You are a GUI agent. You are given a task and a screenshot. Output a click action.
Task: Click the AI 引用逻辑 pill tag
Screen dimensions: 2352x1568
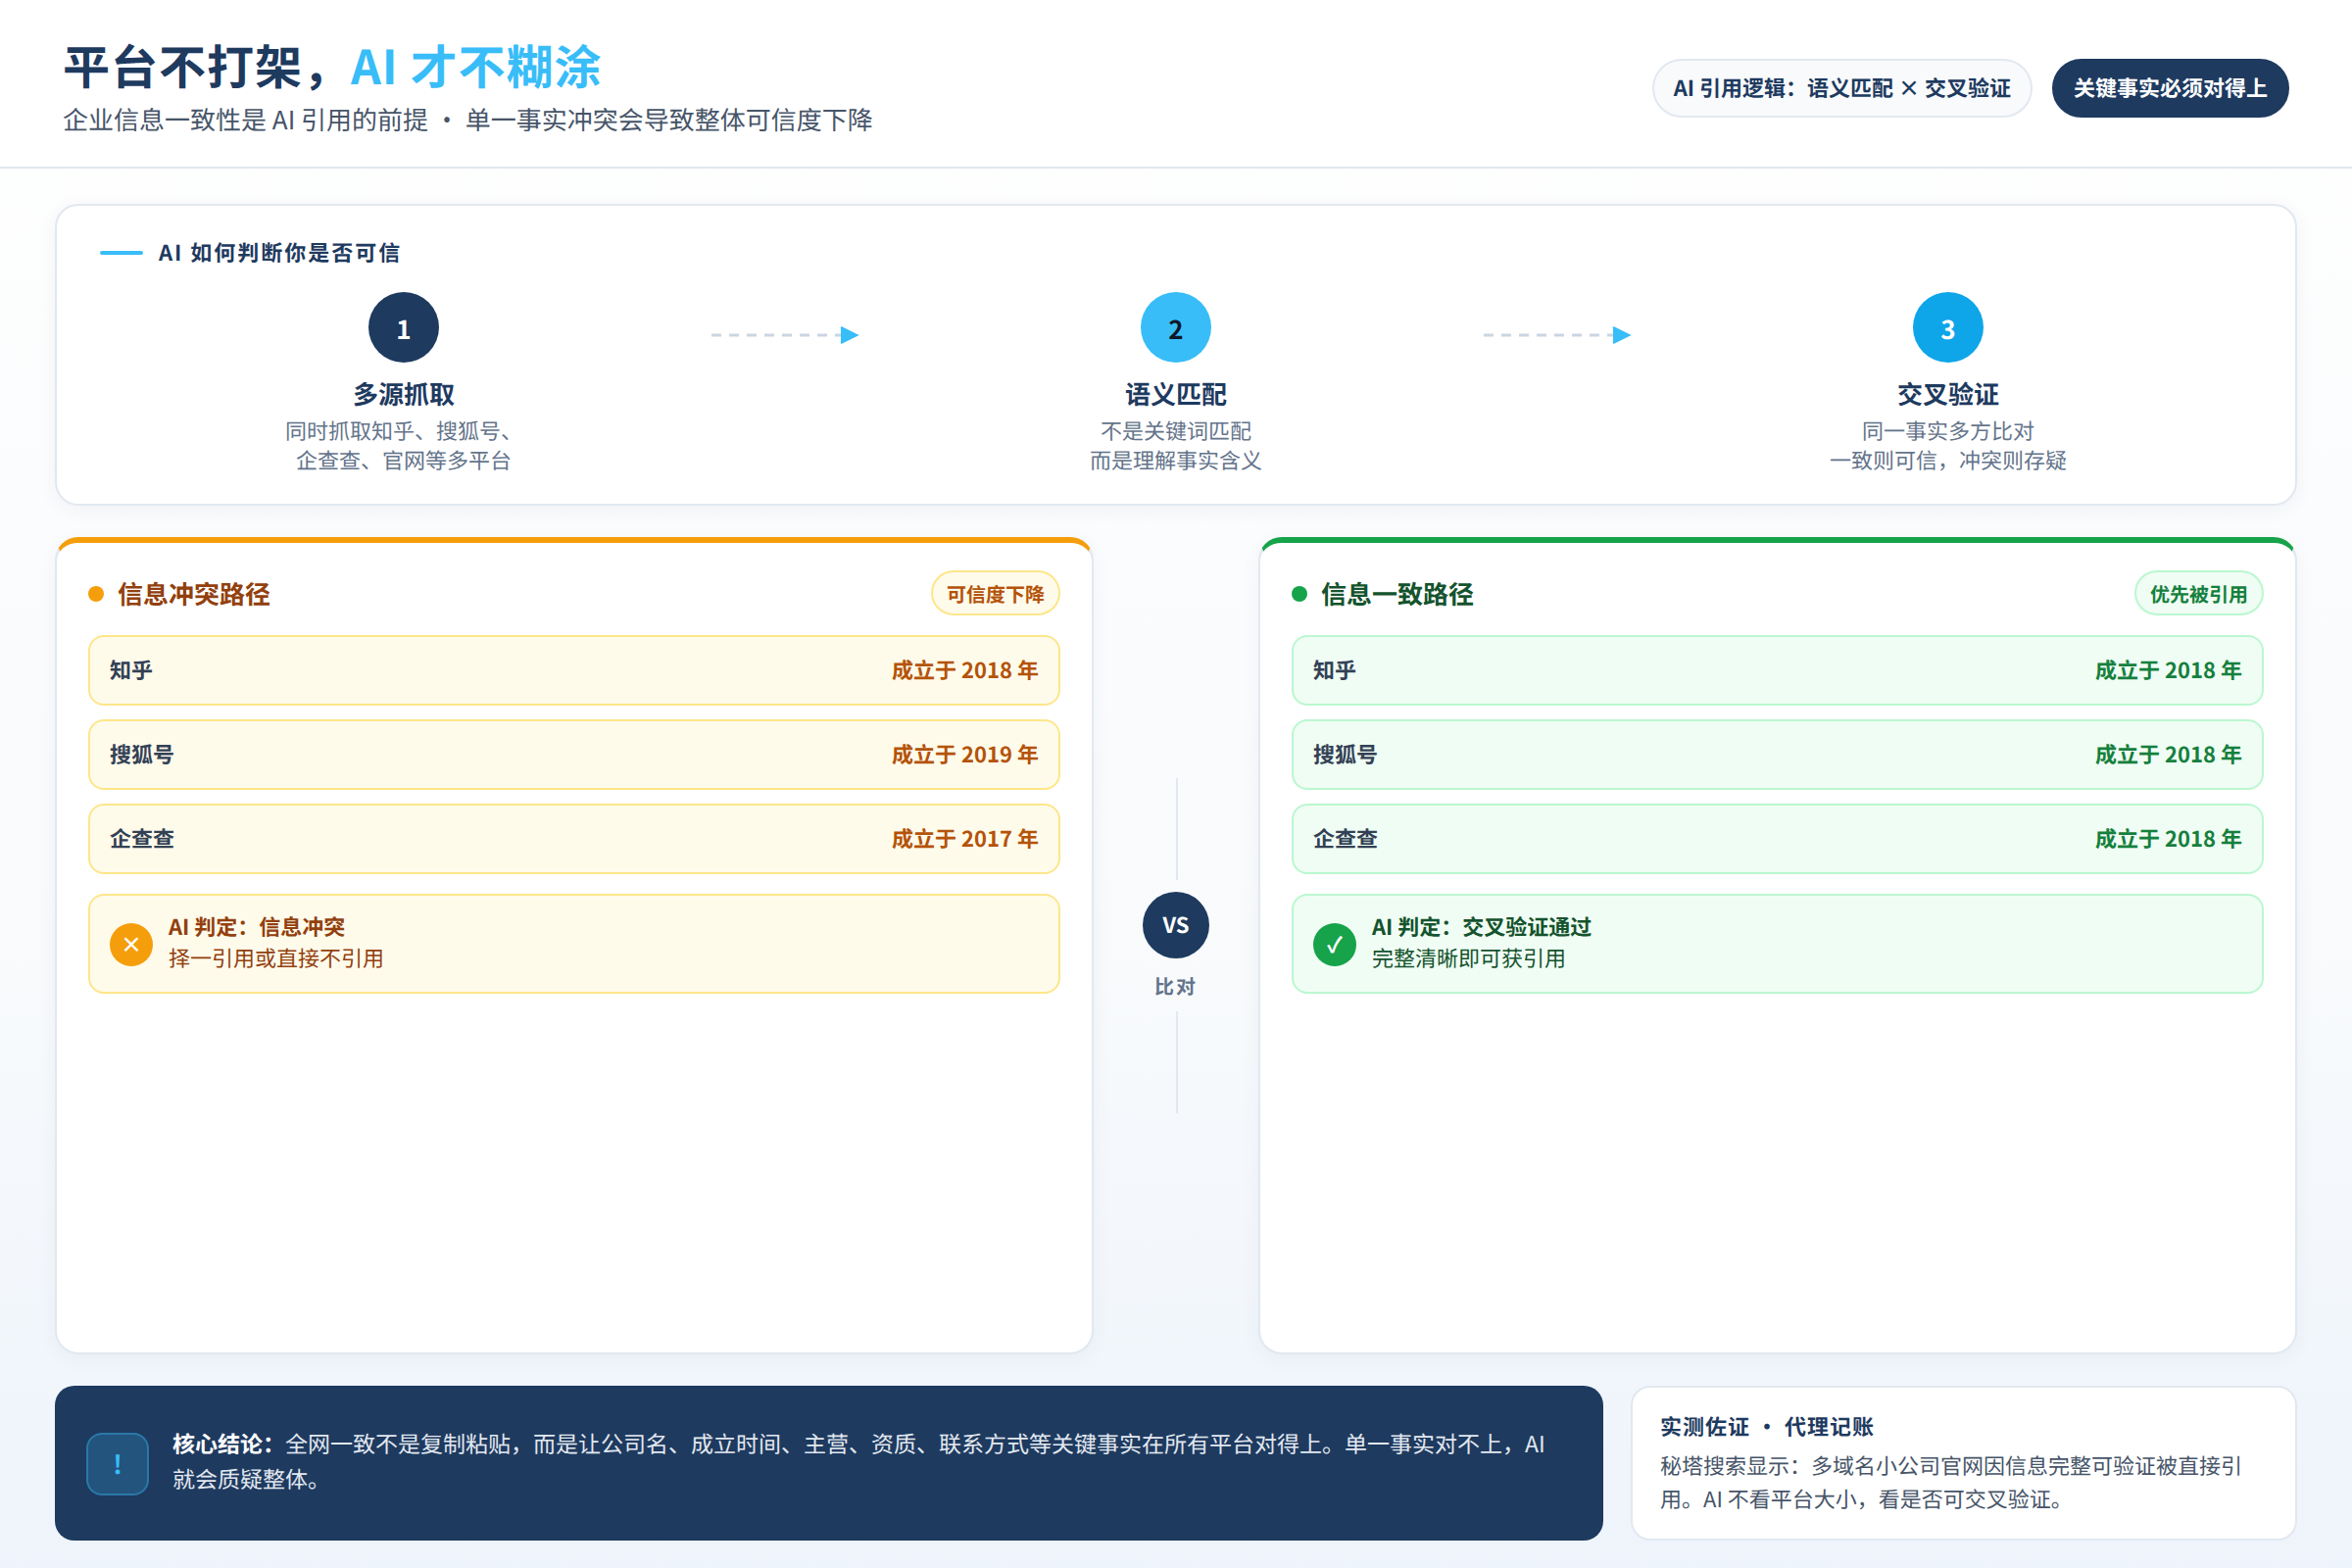(x=1841, y=88)
